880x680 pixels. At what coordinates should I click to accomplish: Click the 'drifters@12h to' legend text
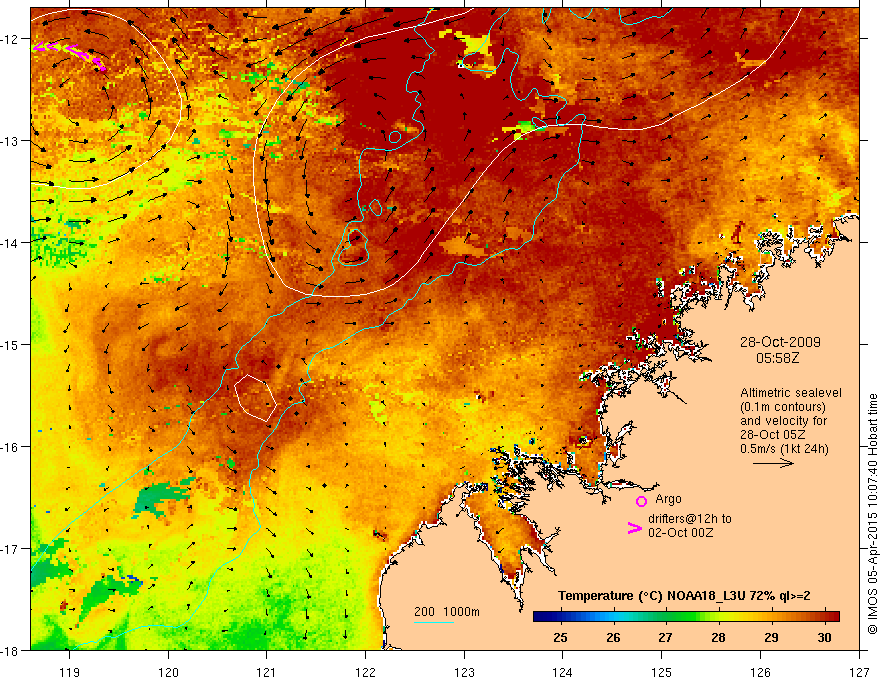[x=690, y=519]
